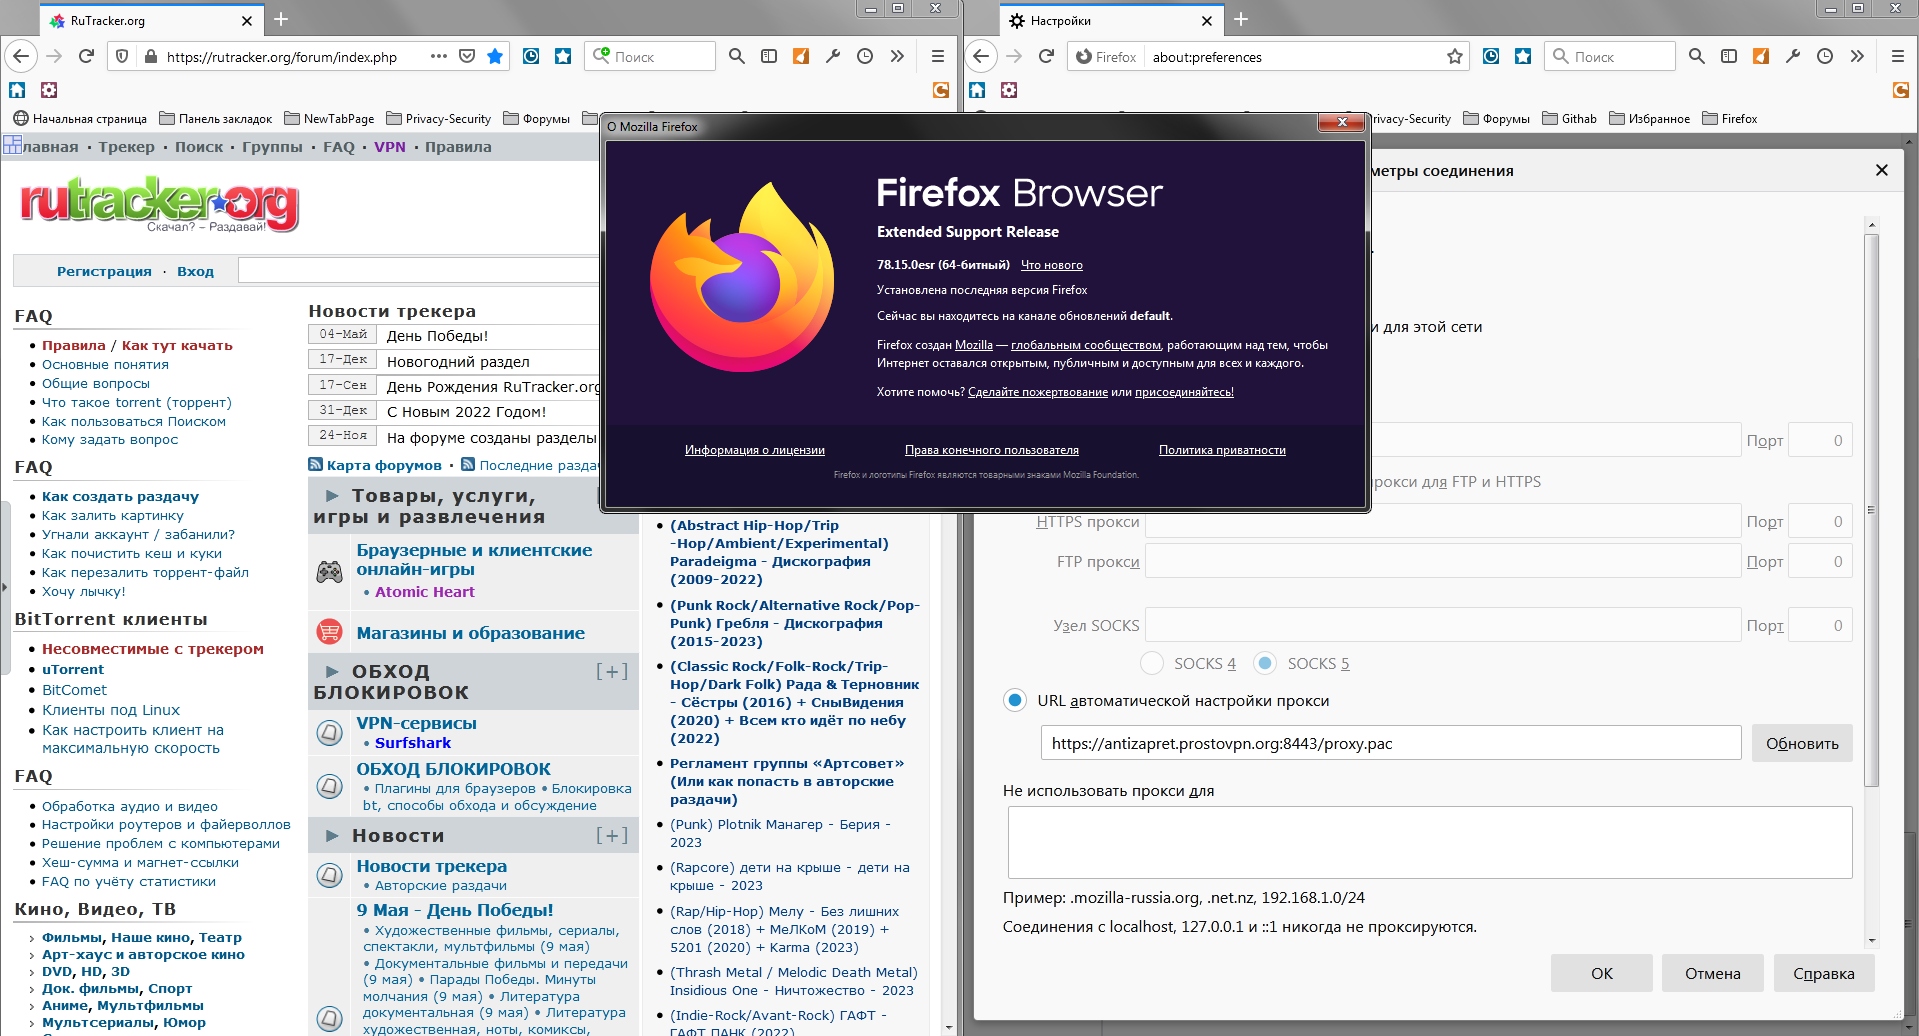Viewport: 1919px width, 1036px height.
Task: Open Избранное bookmarks folder in Настройки window
Action: pyautogui.click(x=1649, y=118)
